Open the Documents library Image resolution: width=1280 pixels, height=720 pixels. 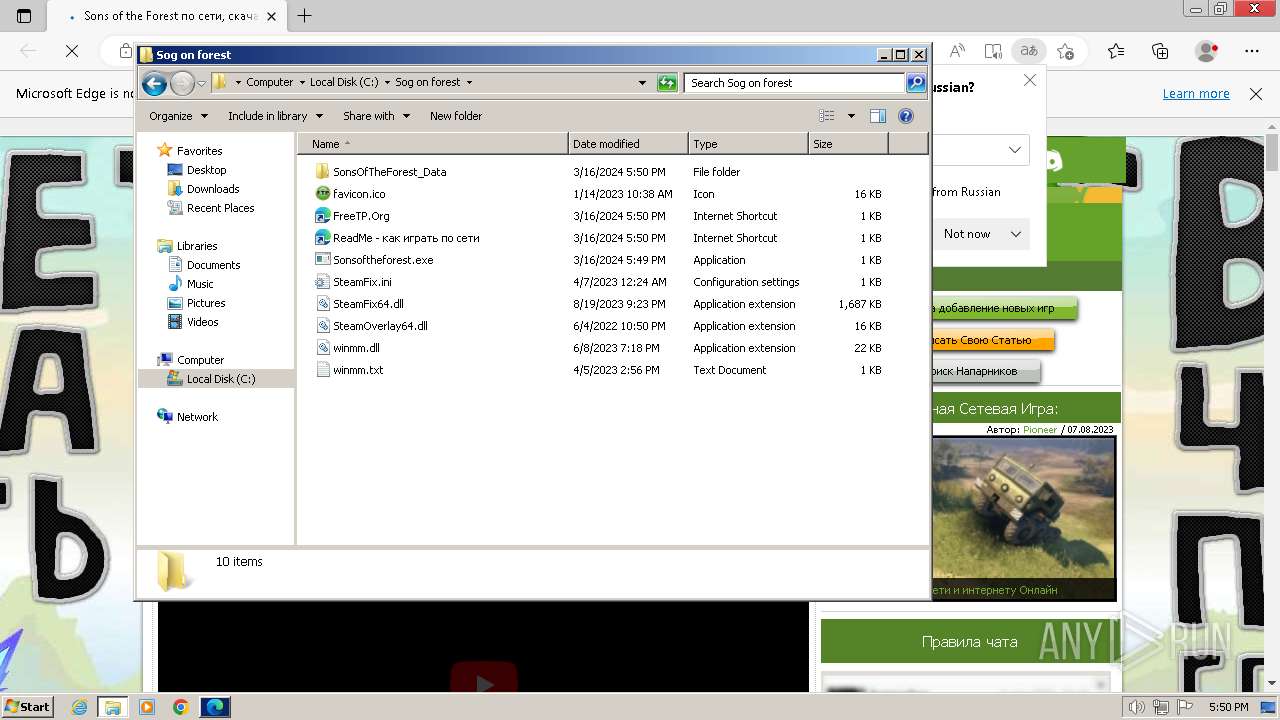click(213, 265)
